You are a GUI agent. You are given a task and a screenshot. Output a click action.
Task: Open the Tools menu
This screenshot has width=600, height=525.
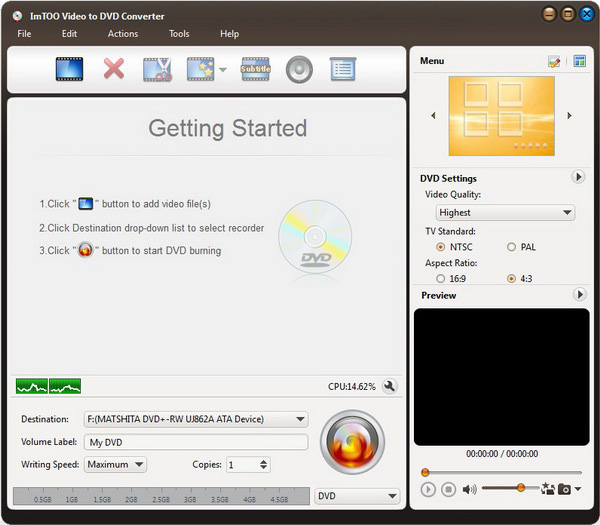(179, 34)
